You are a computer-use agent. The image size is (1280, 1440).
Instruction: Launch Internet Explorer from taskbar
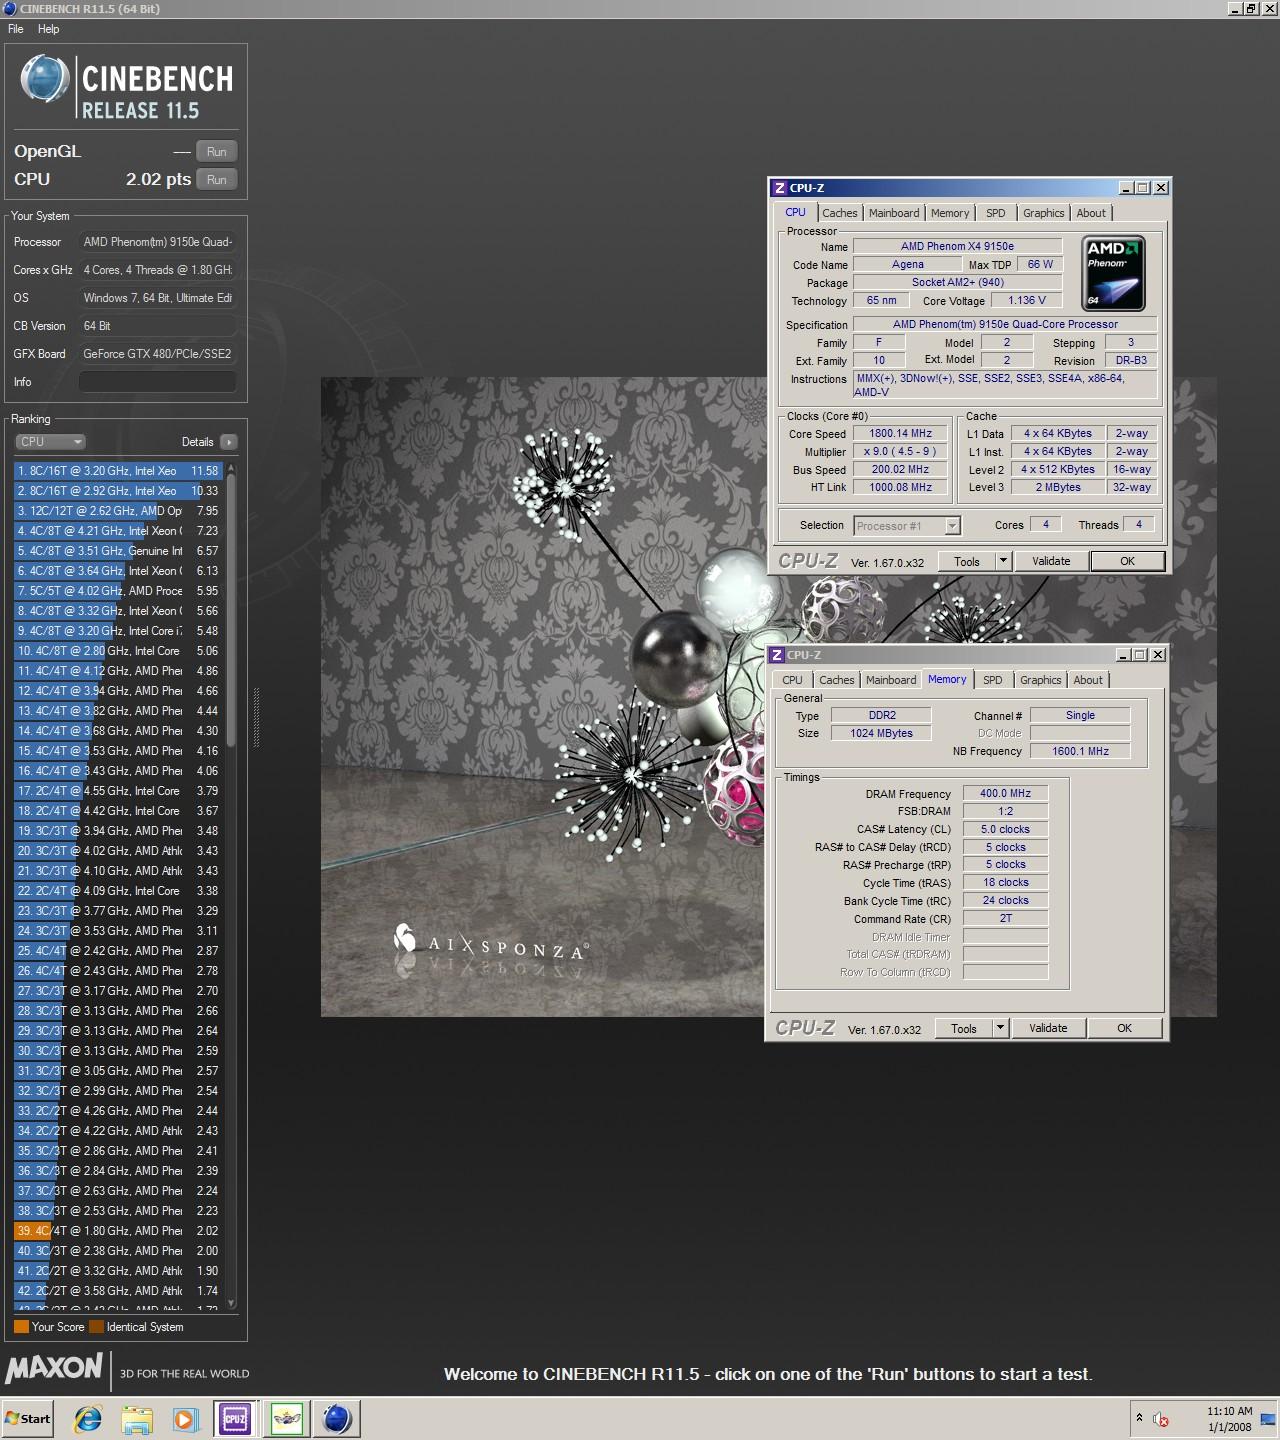coord(88,1418)
